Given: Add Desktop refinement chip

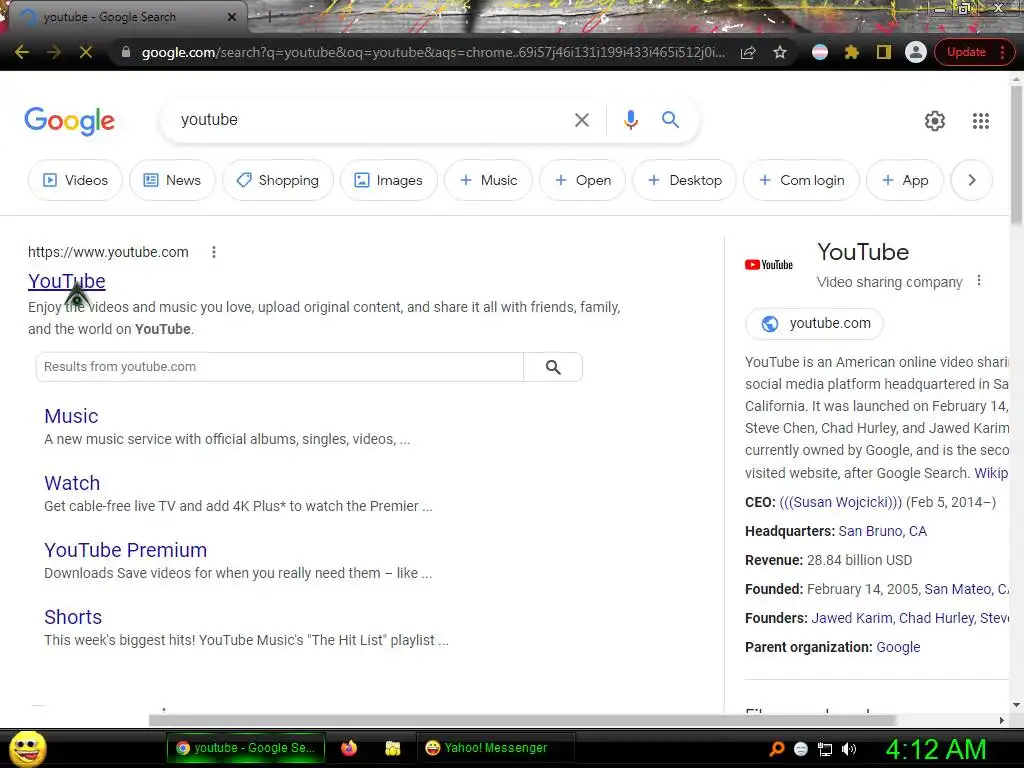Looking at the screenshot, I should (x=684, y=180).
